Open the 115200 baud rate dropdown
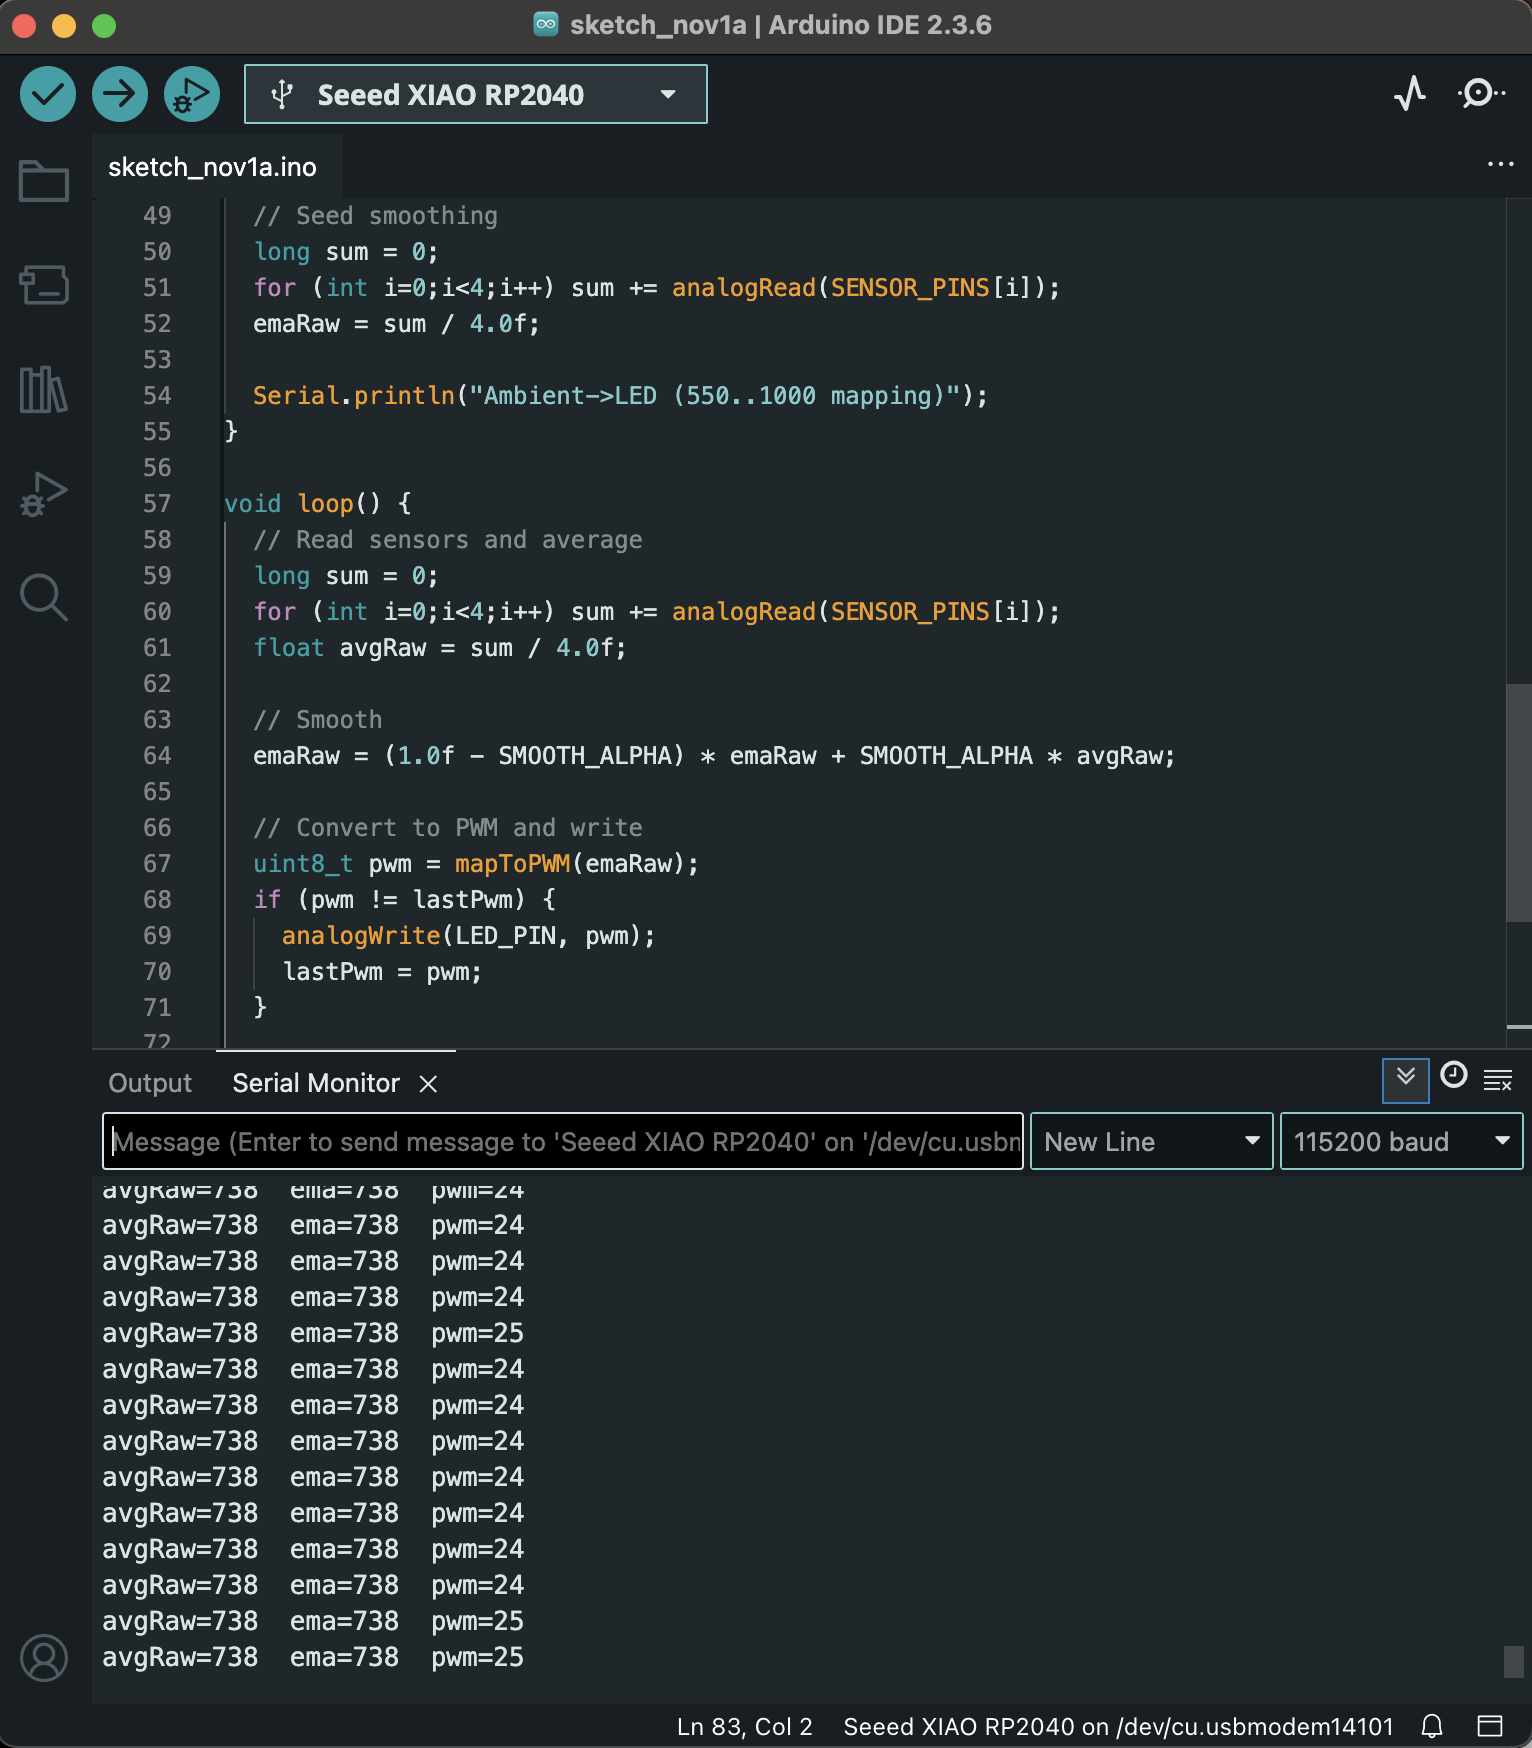The height and width of the screenshot is (1748, 1532). point(1400,1142)
